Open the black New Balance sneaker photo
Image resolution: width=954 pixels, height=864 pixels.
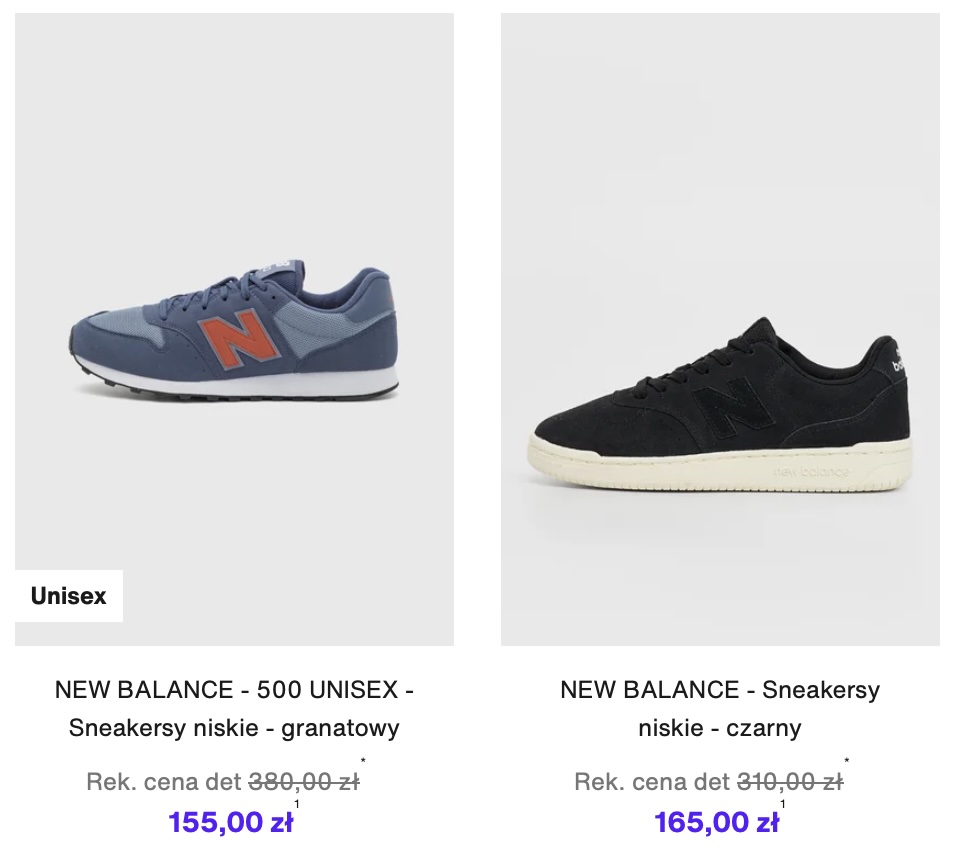[x=720, y=330]
